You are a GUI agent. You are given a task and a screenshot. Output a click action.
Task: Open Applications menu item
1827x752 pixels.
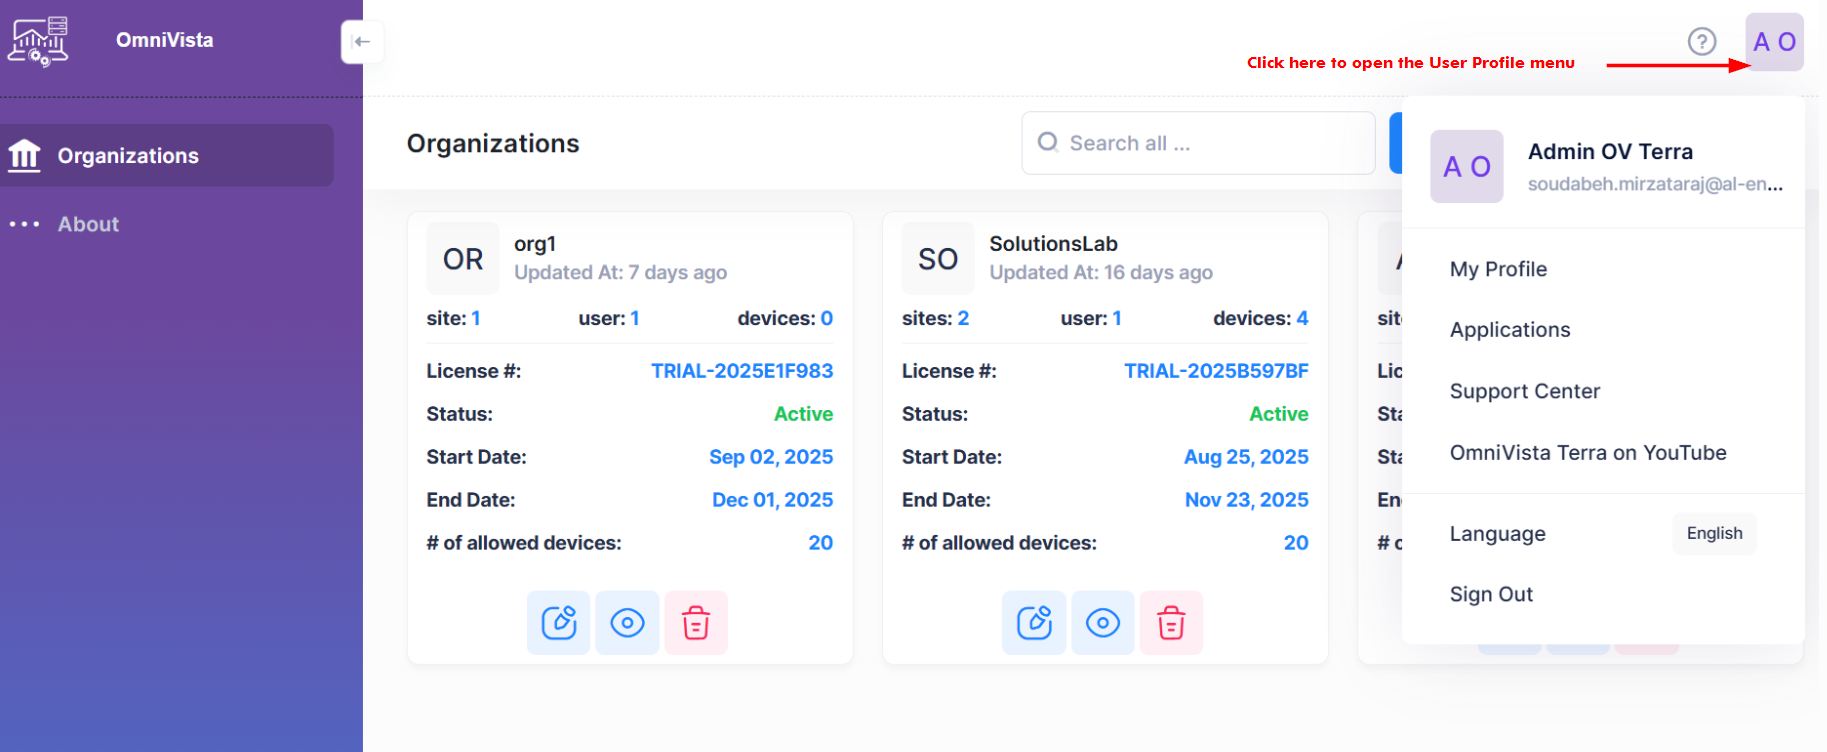1510,330
